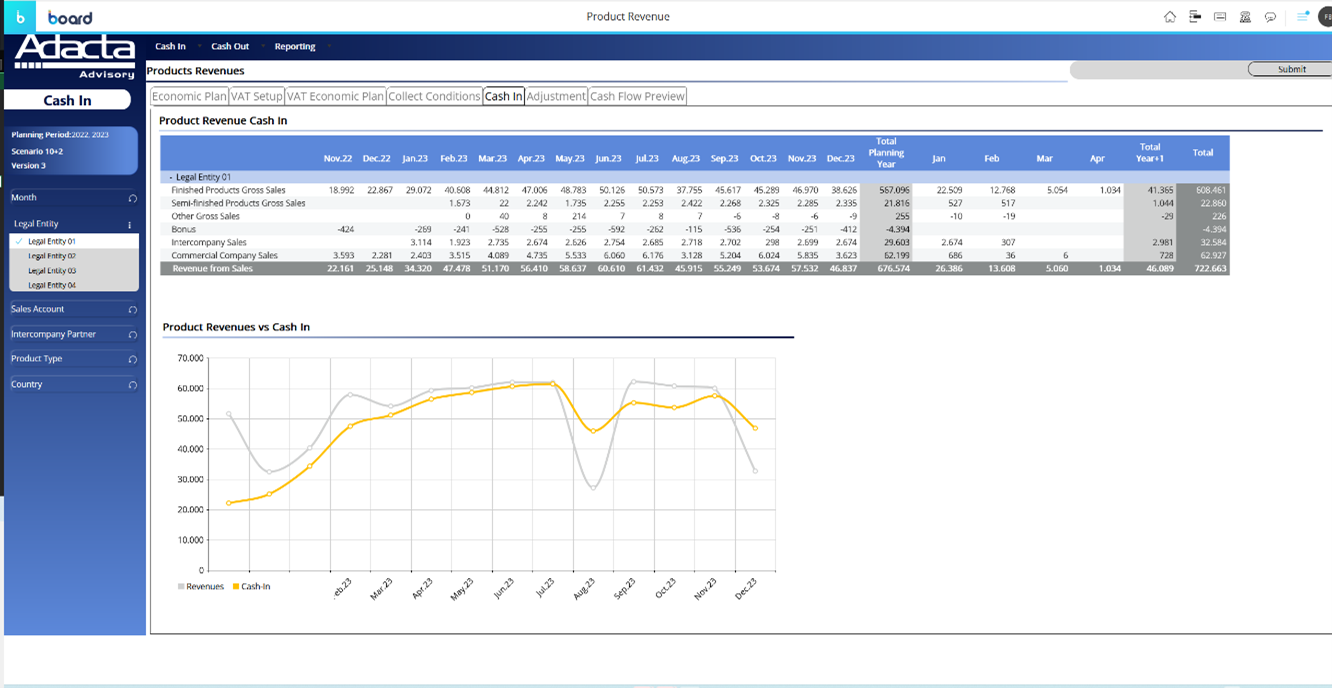Select Legal Entity 04 in list
The image size is (1332, 688).
click(x=52, y=285)
